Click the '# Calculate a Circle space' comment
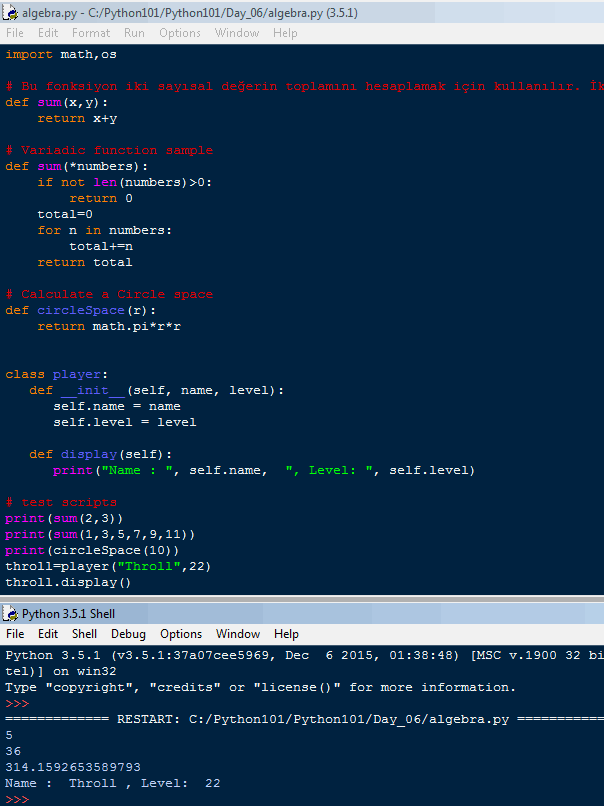604x806 pixels. point(109,294)
